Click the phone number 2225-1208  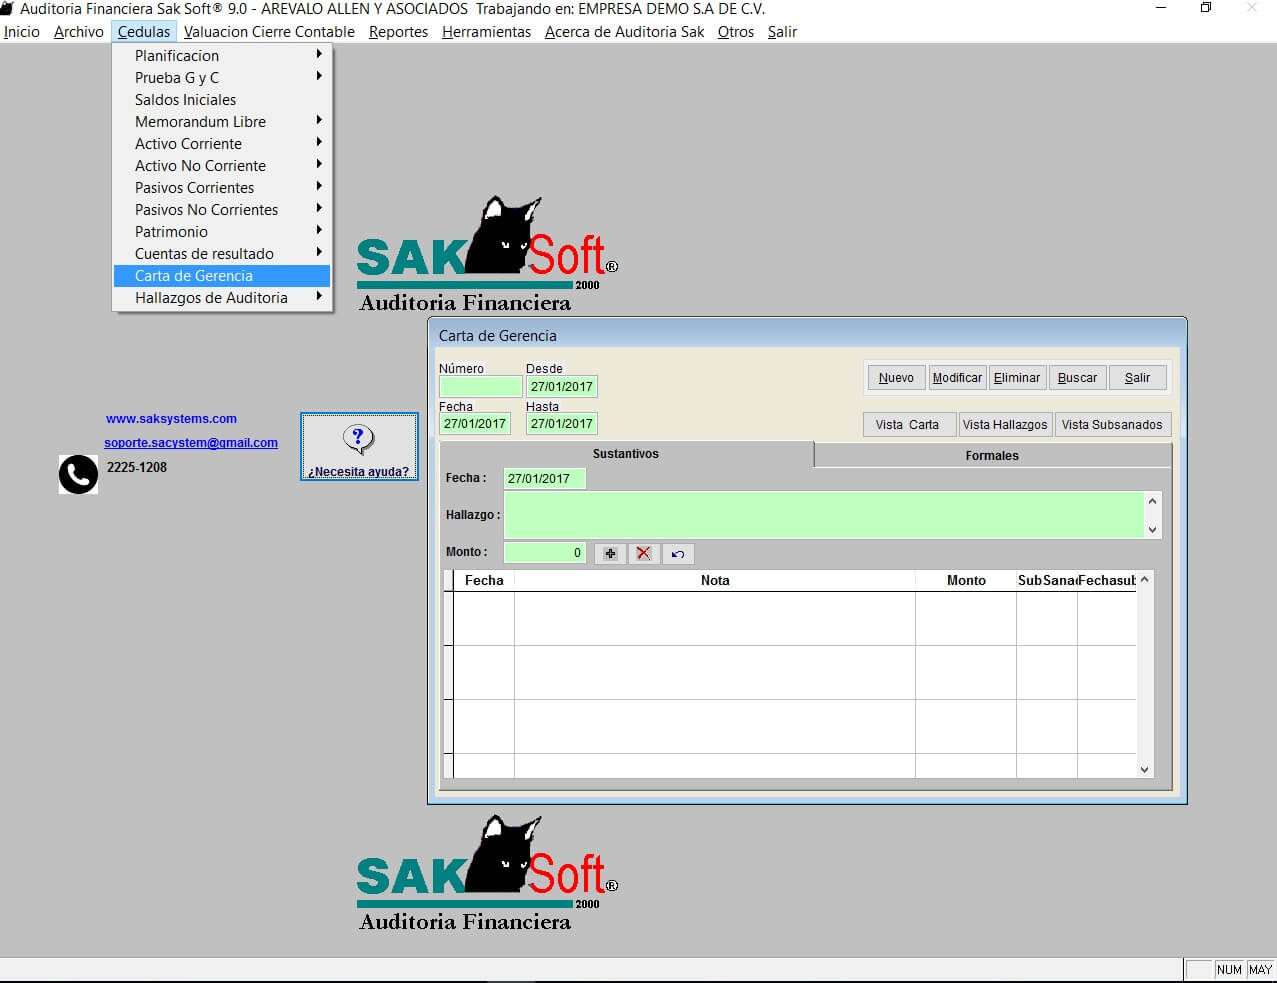[x=137, y=467]
